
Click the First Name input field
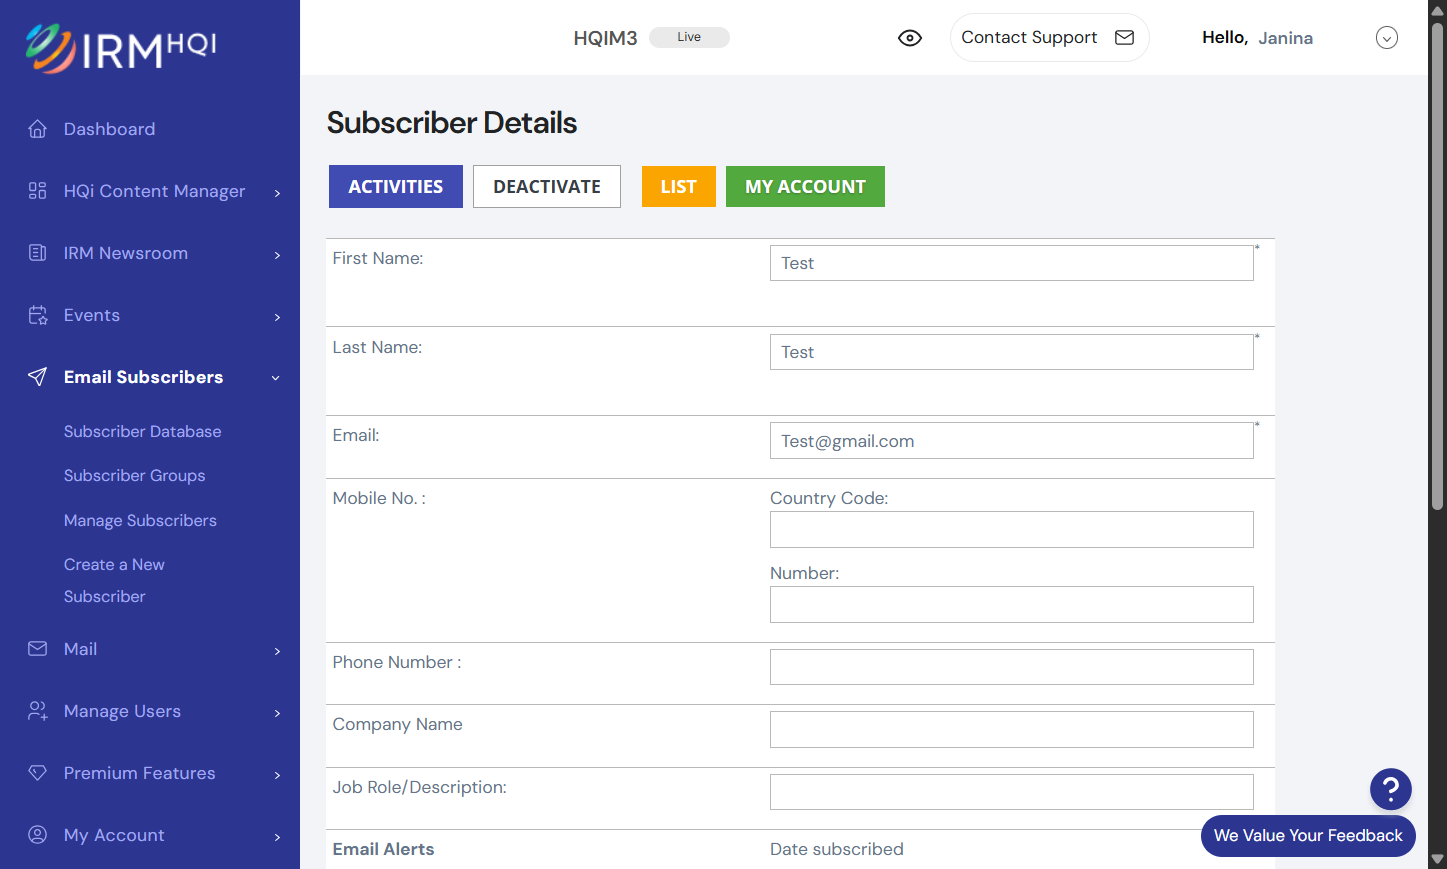click(x=1012, y=263)
